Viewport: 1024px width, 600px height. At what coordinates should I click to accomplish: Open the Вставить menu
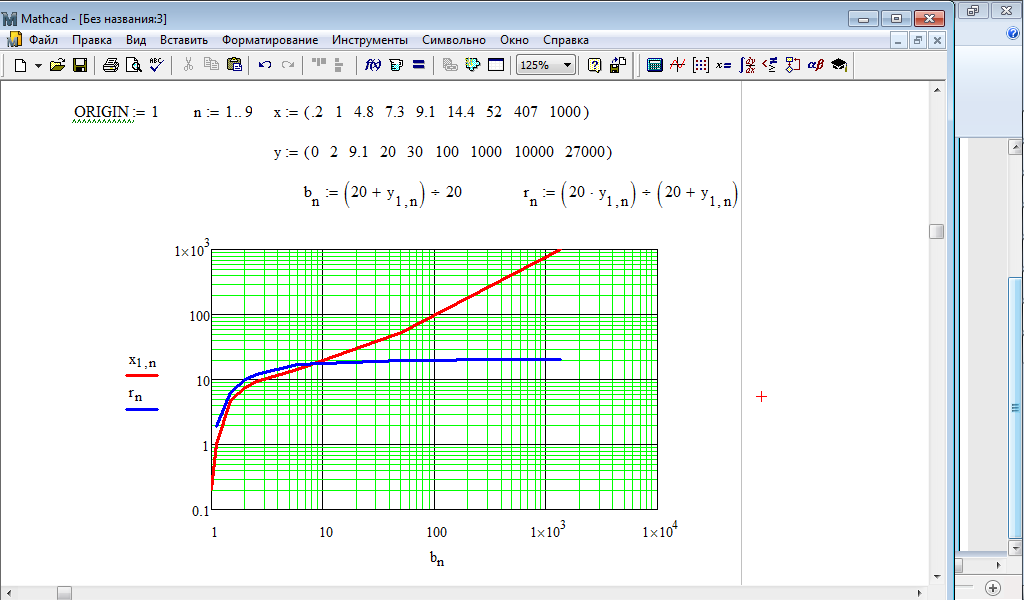point(184,40)
